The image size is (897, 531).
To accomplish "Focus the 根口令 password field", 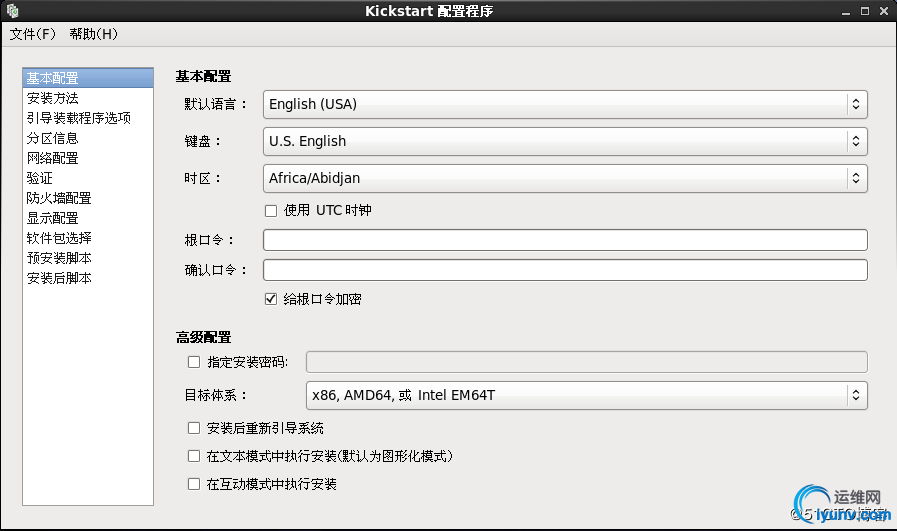I will (565, 240).
